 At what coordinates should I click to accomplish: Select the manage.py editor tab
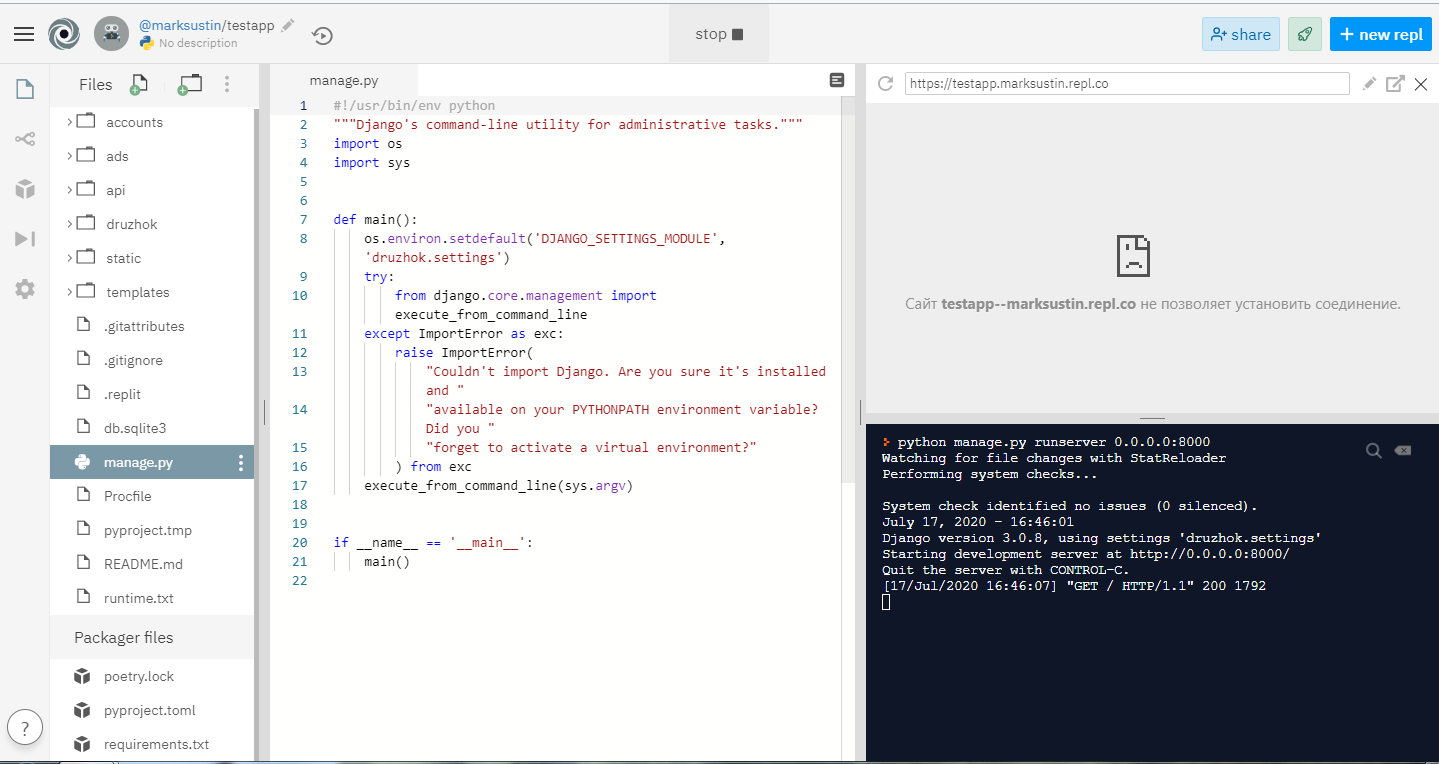point(344,81)
